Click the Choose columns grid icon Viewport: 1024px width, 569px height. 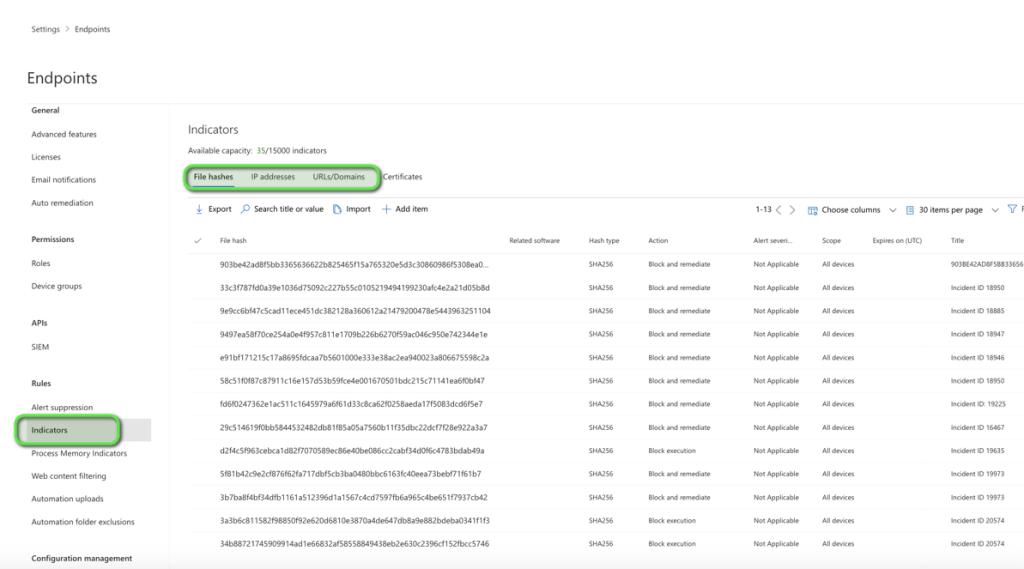click(x=813, y=210)
